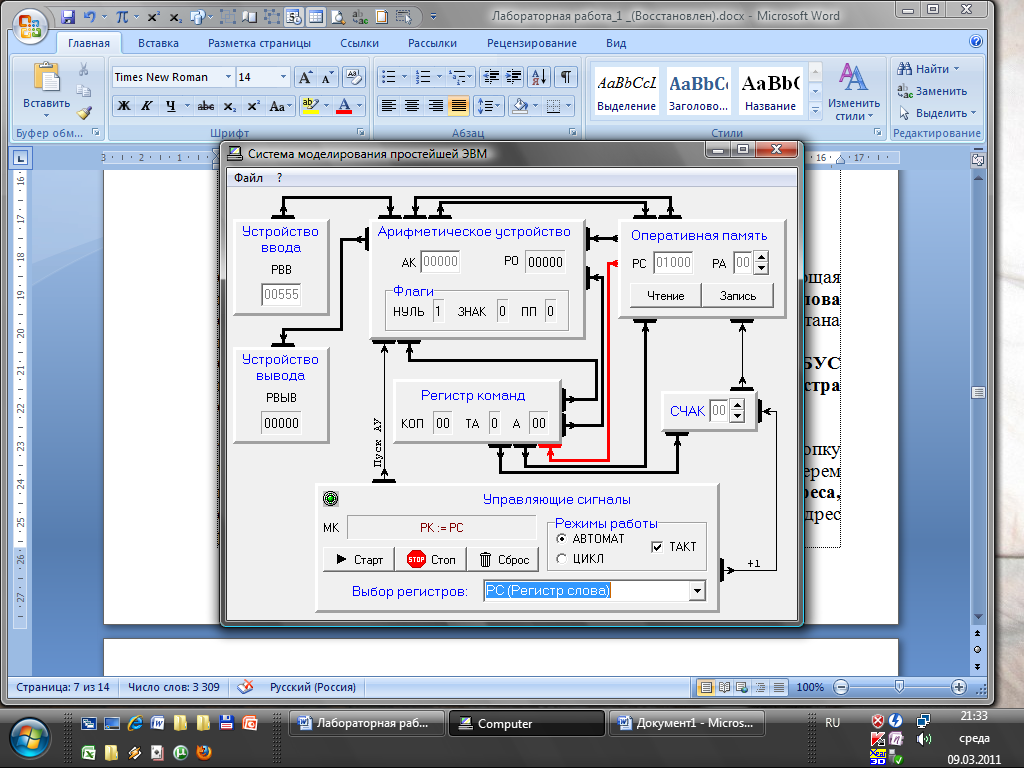Apply underline (Ч) formatting
Image resolution: width=1024 pixels, height=768 pixels.
tap(170, 106)
